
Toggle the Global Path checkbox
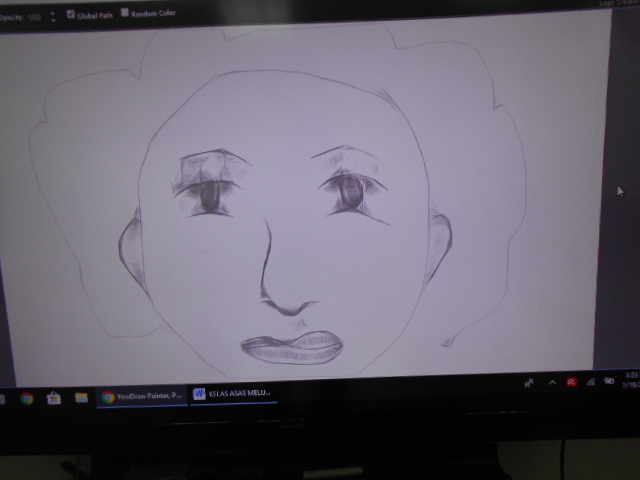71,15
